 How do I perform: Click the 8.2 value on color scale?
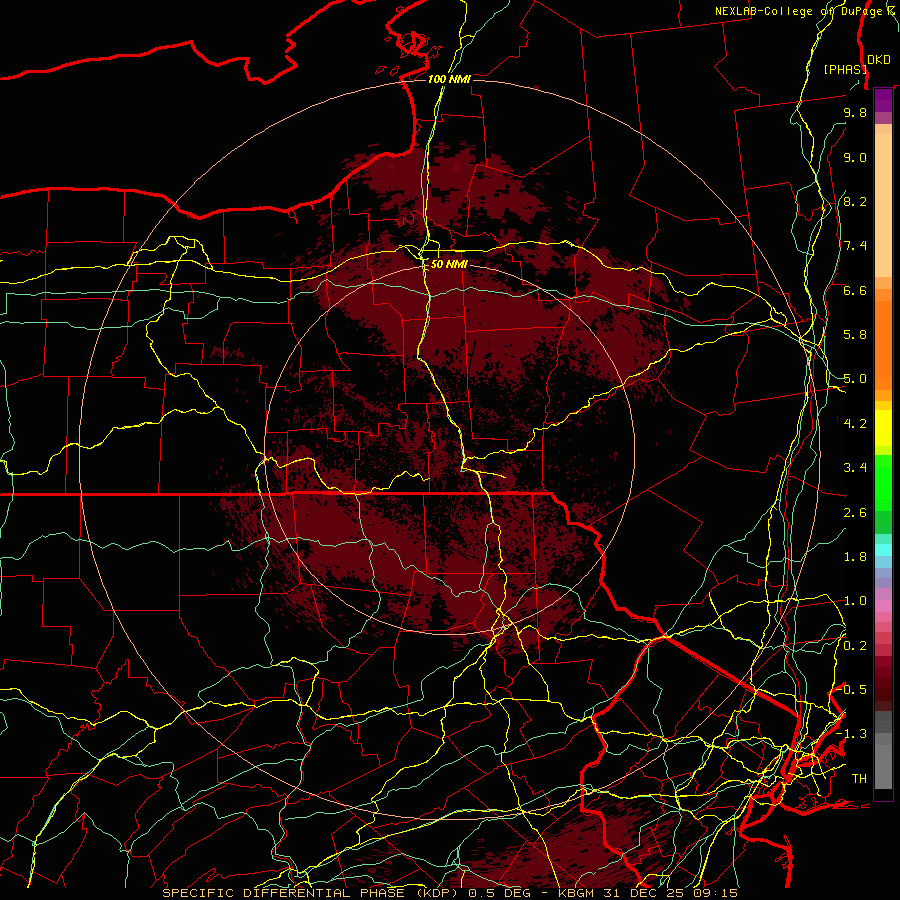pyautogui.click(x=855, y=201)
